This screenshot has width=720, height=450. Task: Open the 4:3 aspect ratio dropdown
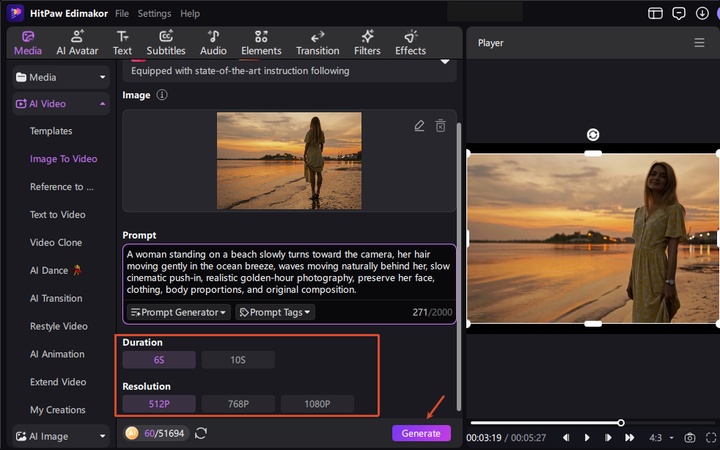coord(661,437)
